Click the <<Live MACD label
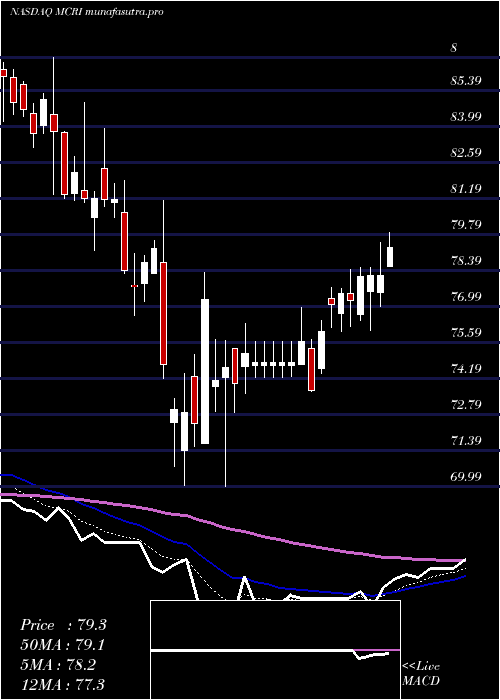The height and width of the screenshot is (700, 500). 421,674
